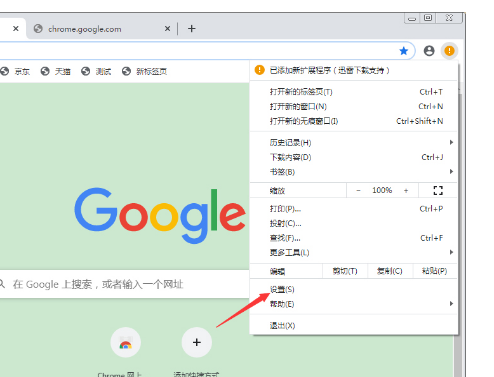This screenshot has height=377, width=494.
Task: Click the Google logo
Action: [160, 215]
